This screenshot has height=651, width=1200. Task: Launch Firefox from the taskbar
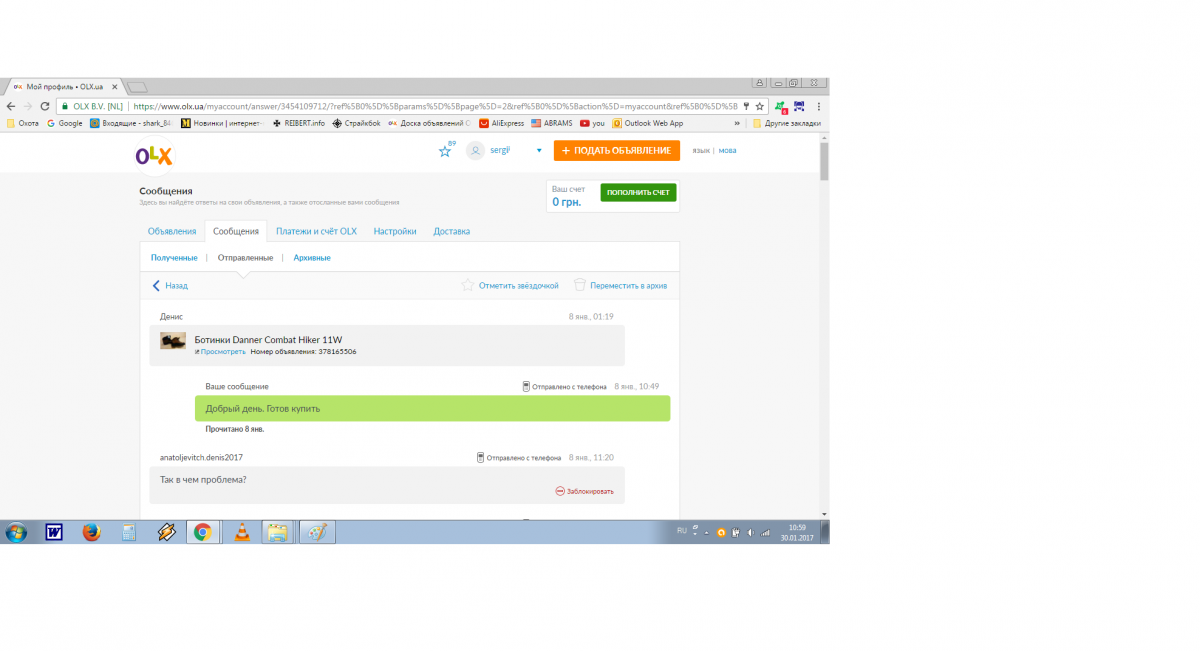92,532
